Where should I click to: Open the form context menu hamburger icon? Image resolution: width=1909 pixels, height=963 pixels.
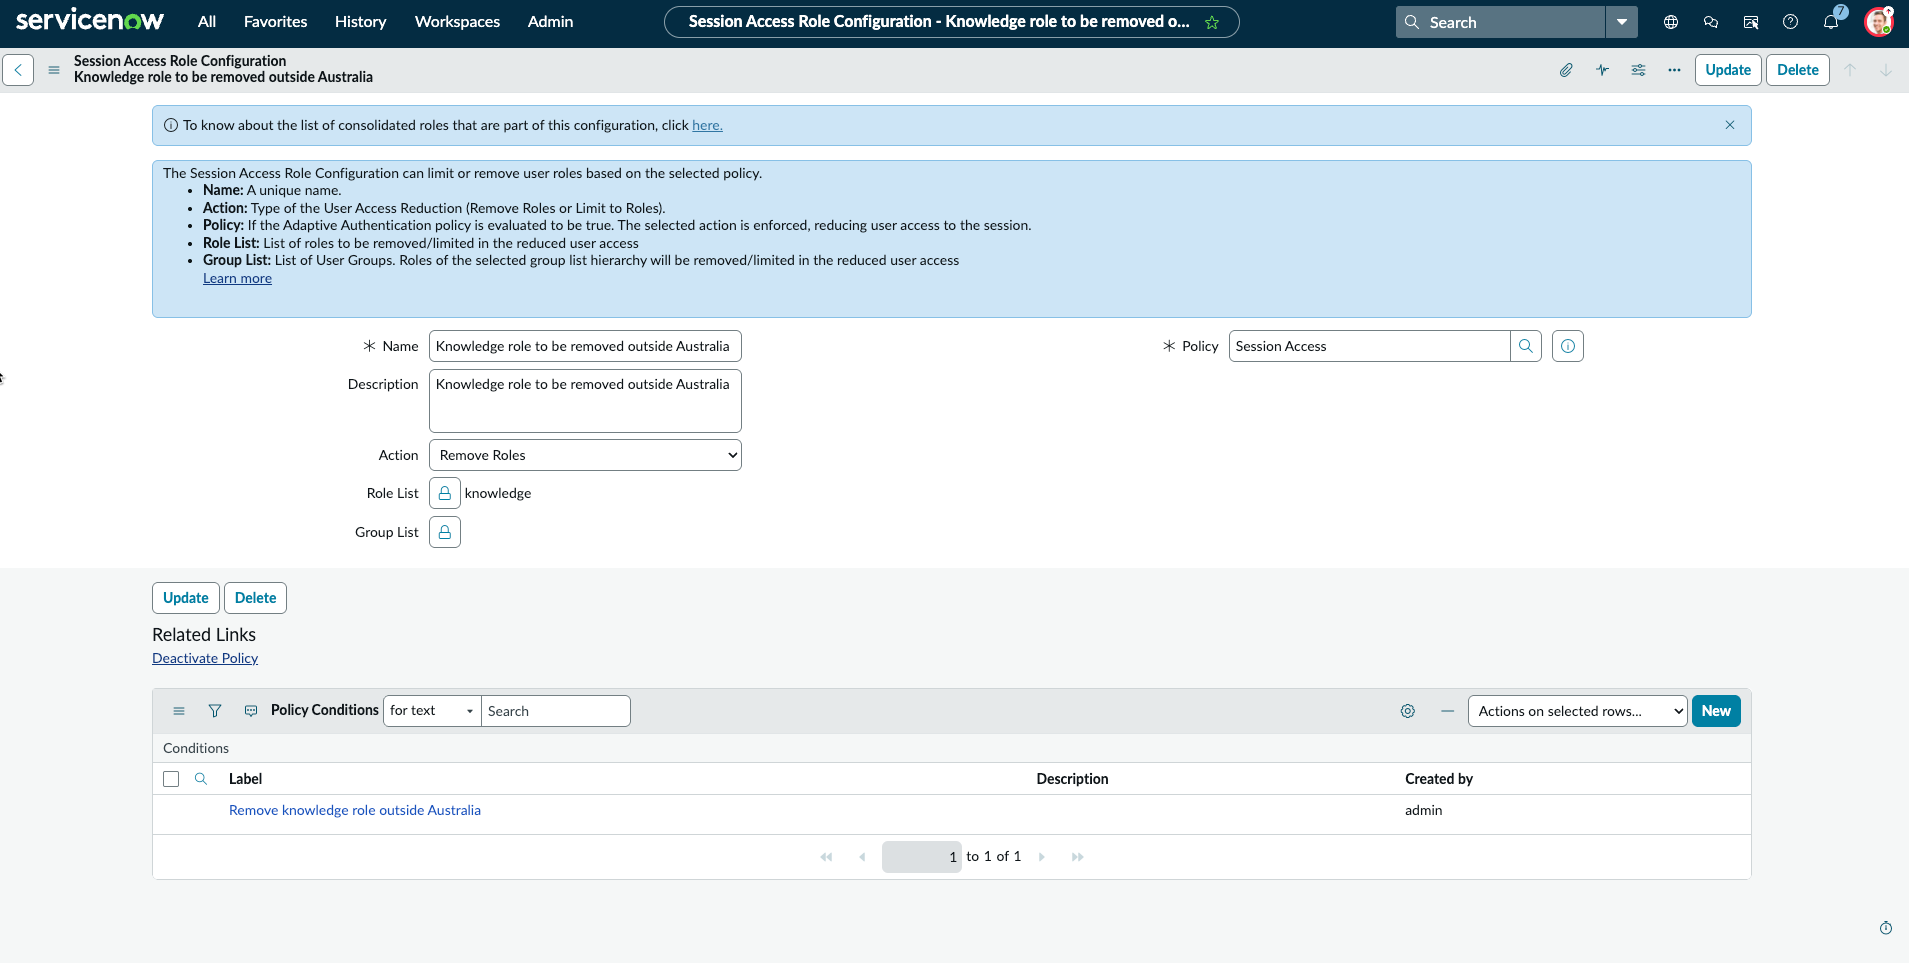coord(54,70)
